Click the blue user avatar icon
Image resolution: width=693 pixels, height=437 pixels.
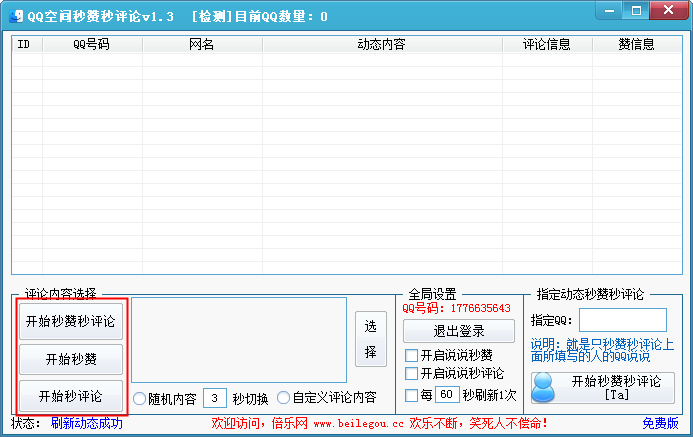click(544, 388)
